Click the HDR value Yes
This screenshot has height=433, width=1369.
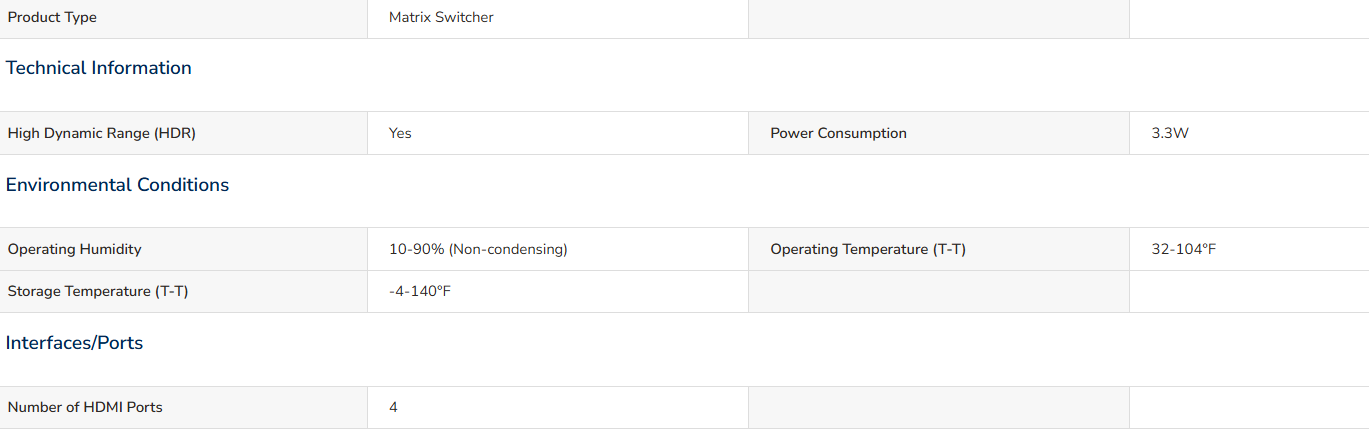(400, 133)
